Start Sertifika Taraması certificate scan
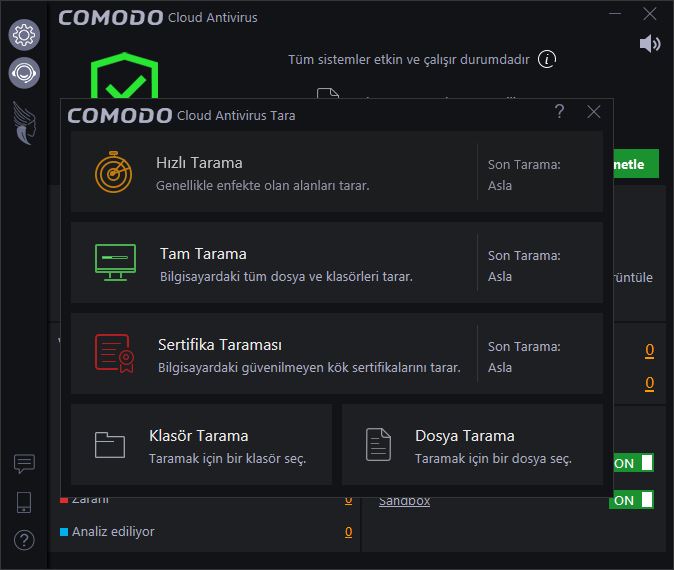The width and height of the screenshot is (674, 570). (337, 354)
